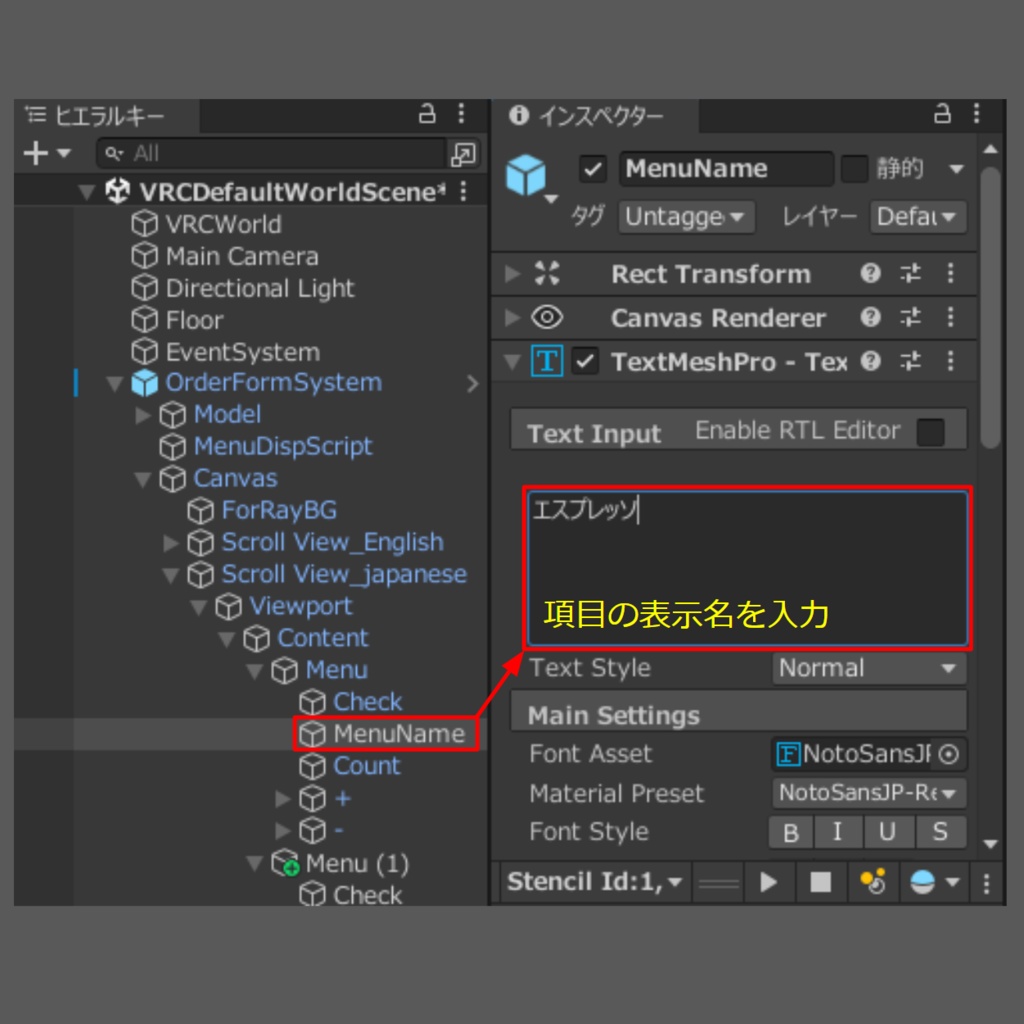The height and width of the screenshot is (1024, 1024).
Task: Toggle the MenuName active checkbox
Action: tap(594, 169)
